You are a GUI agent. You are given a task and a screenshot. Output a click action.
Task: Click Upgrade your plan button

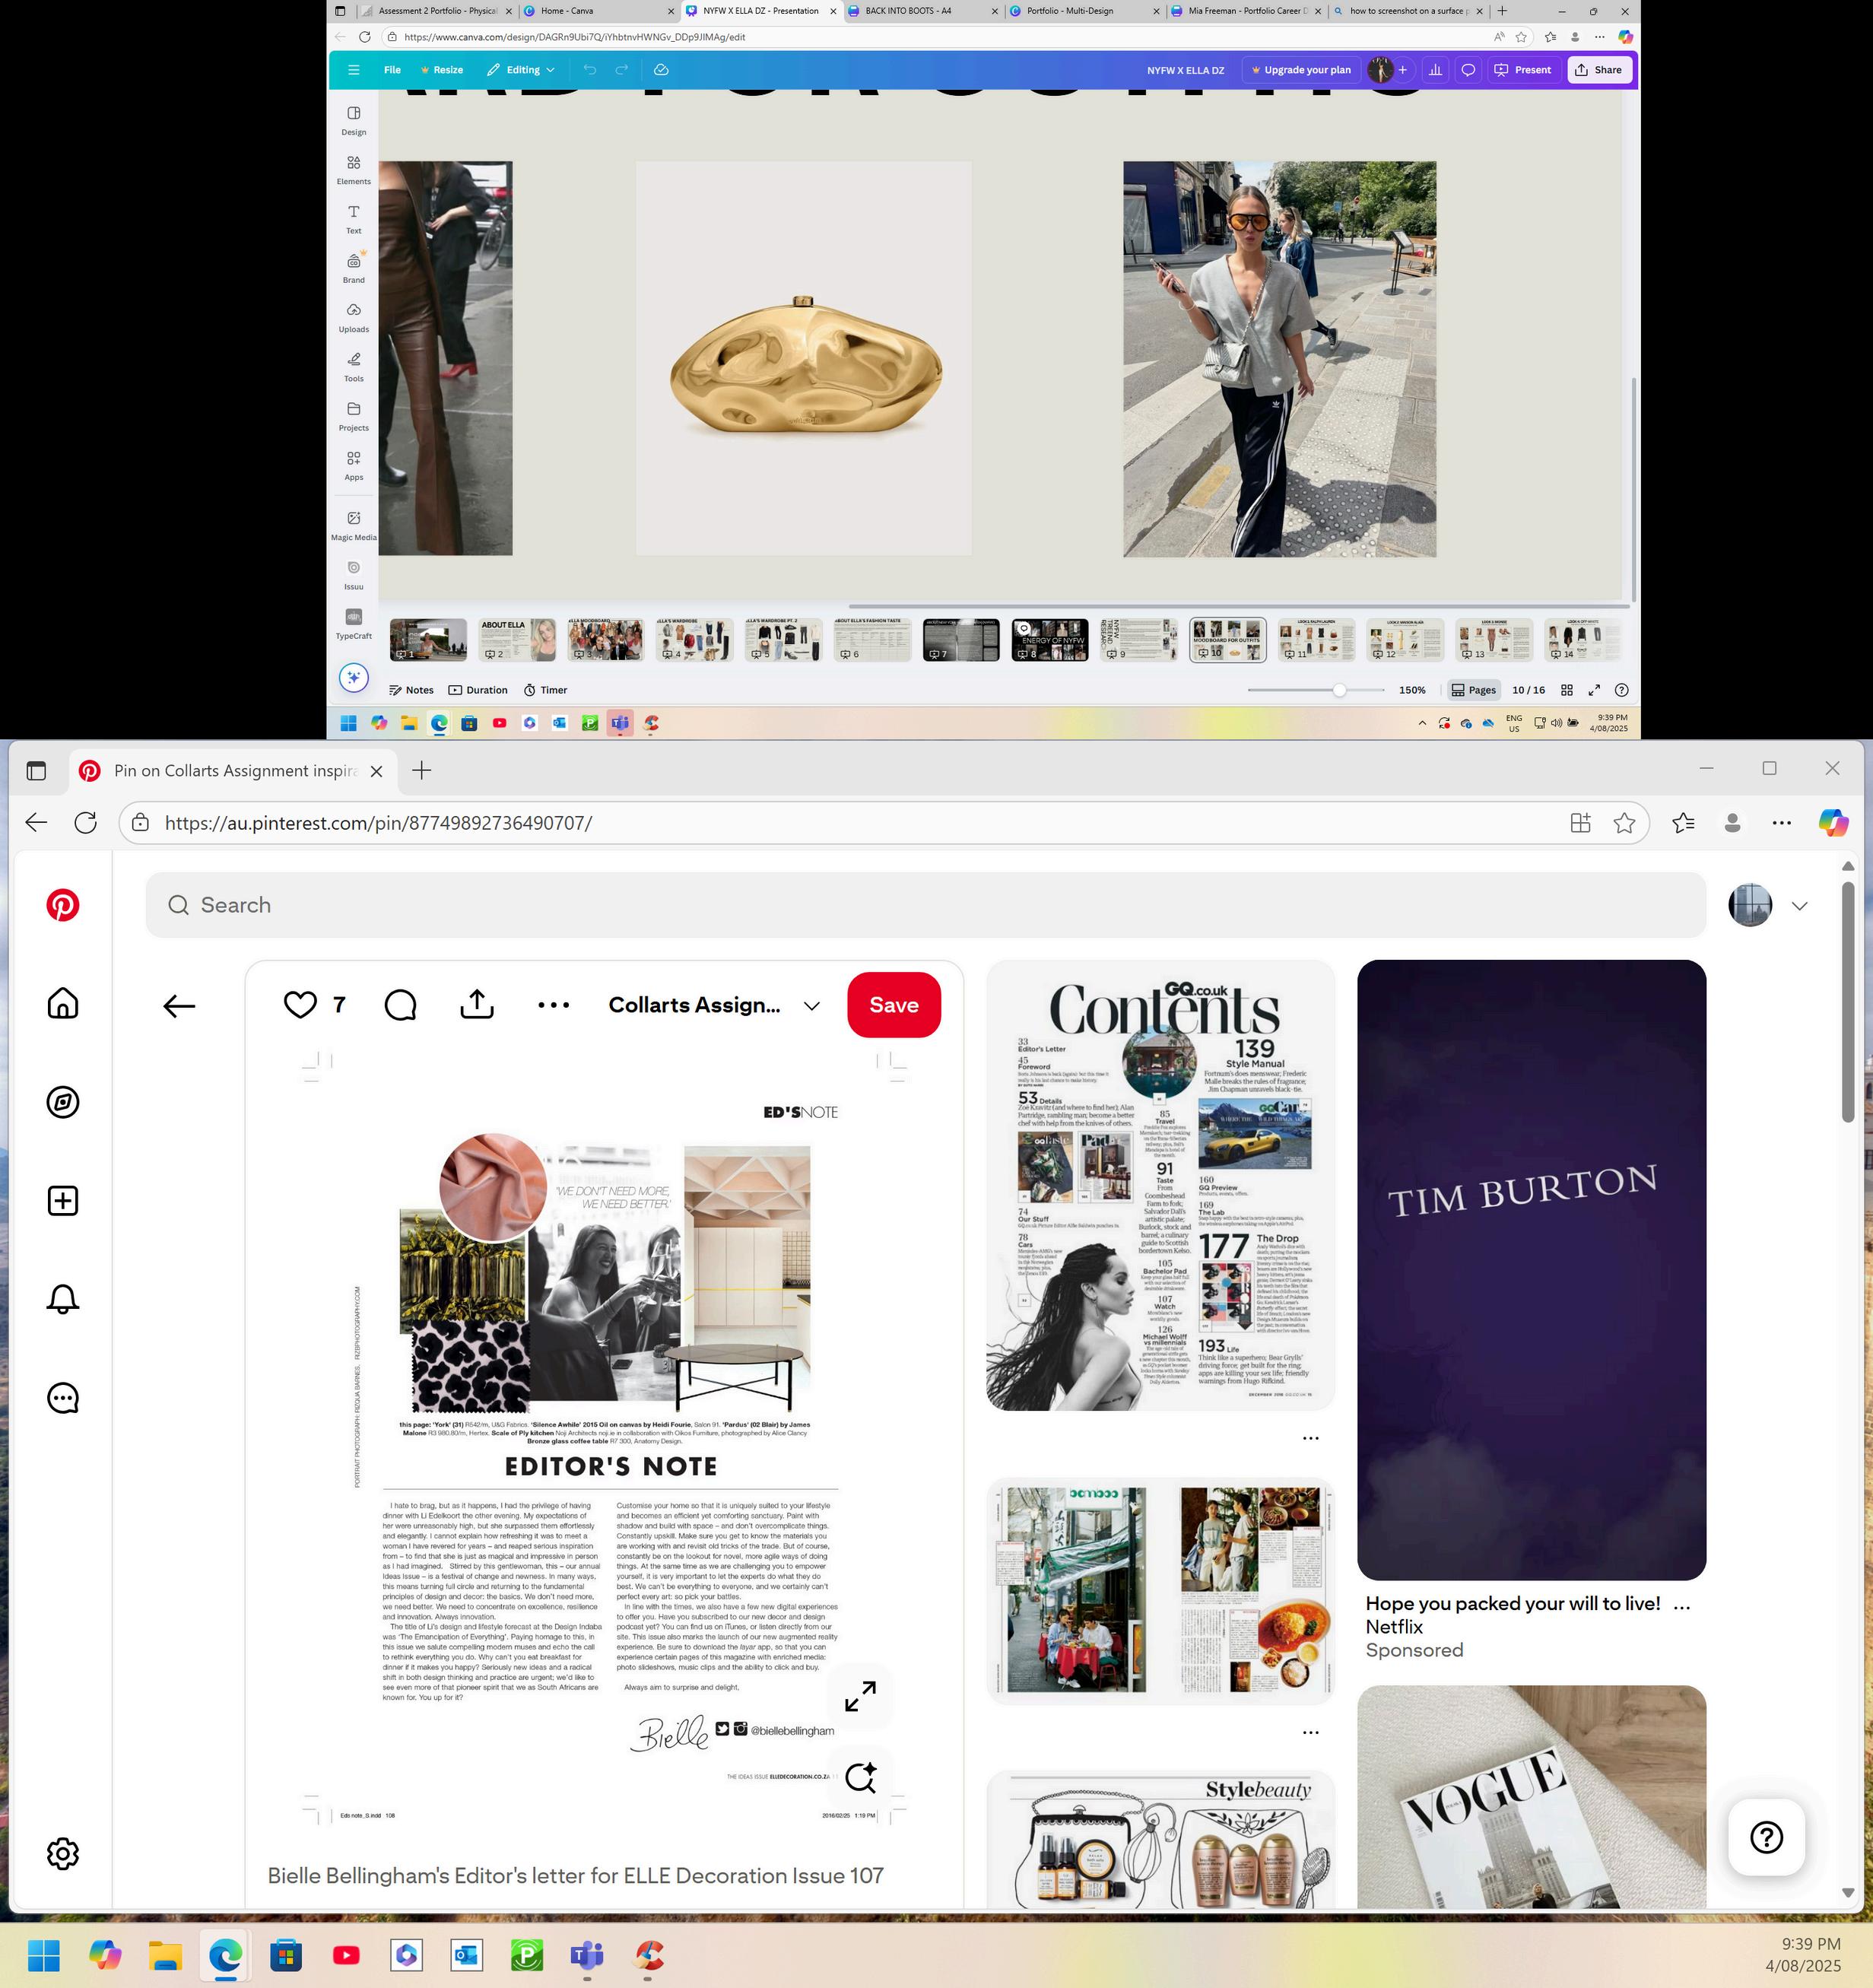(x=1301, y=70)
